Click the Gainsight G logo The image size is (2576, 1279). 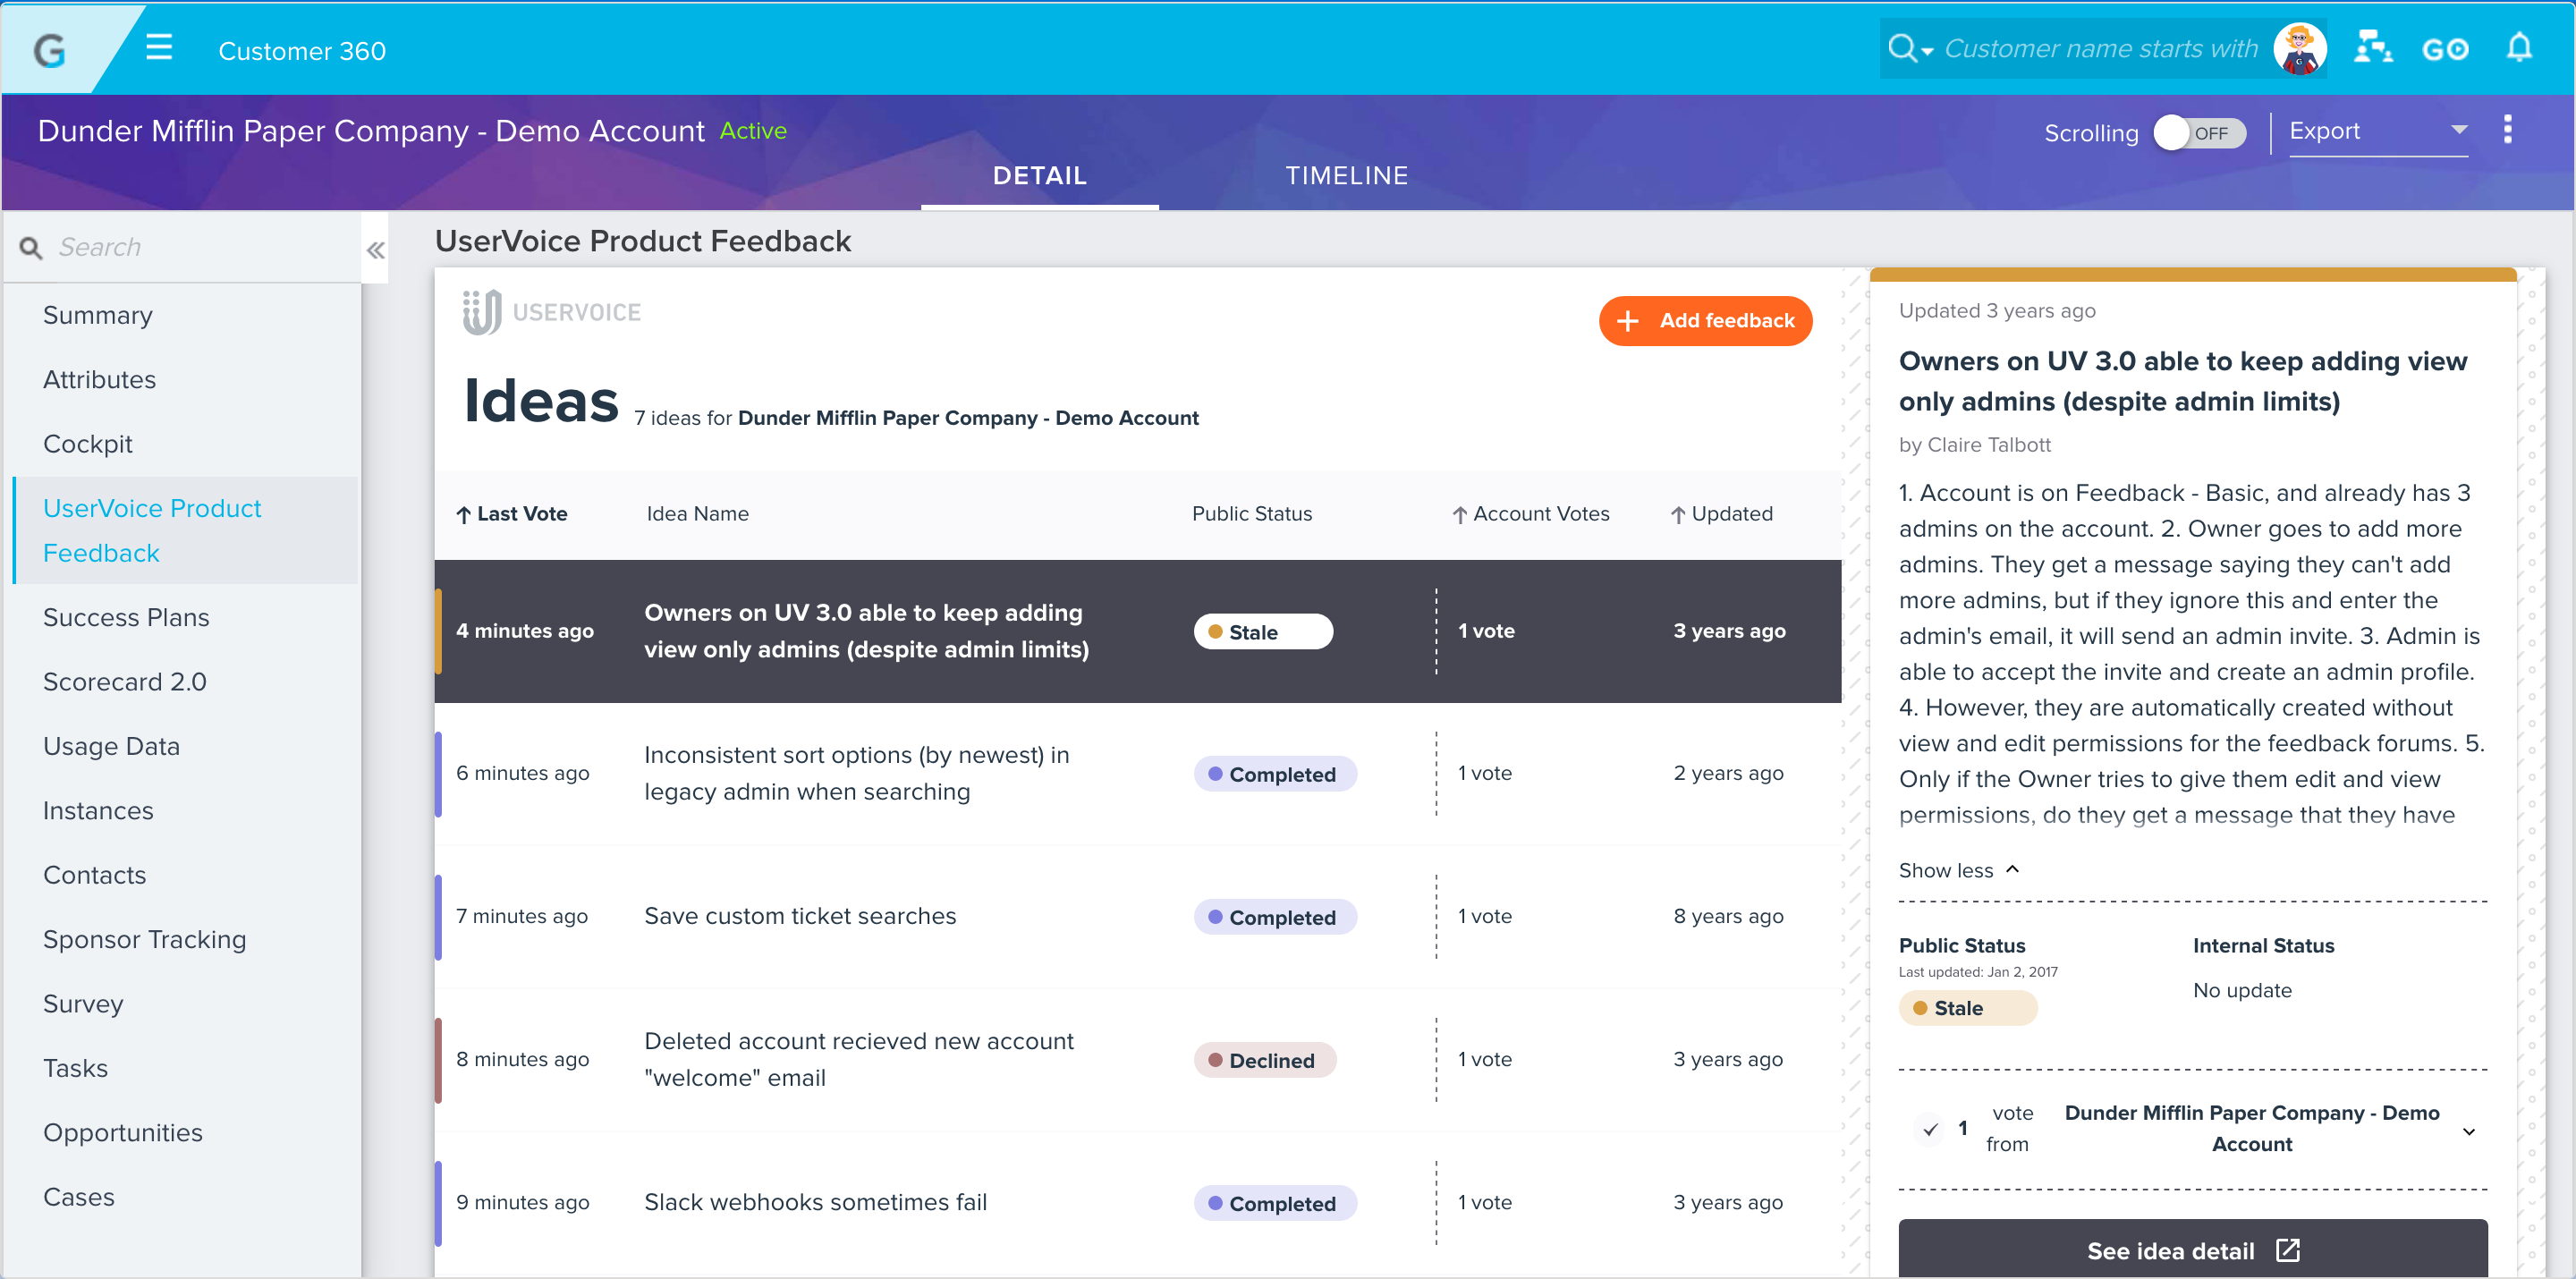tap(49, 50)
